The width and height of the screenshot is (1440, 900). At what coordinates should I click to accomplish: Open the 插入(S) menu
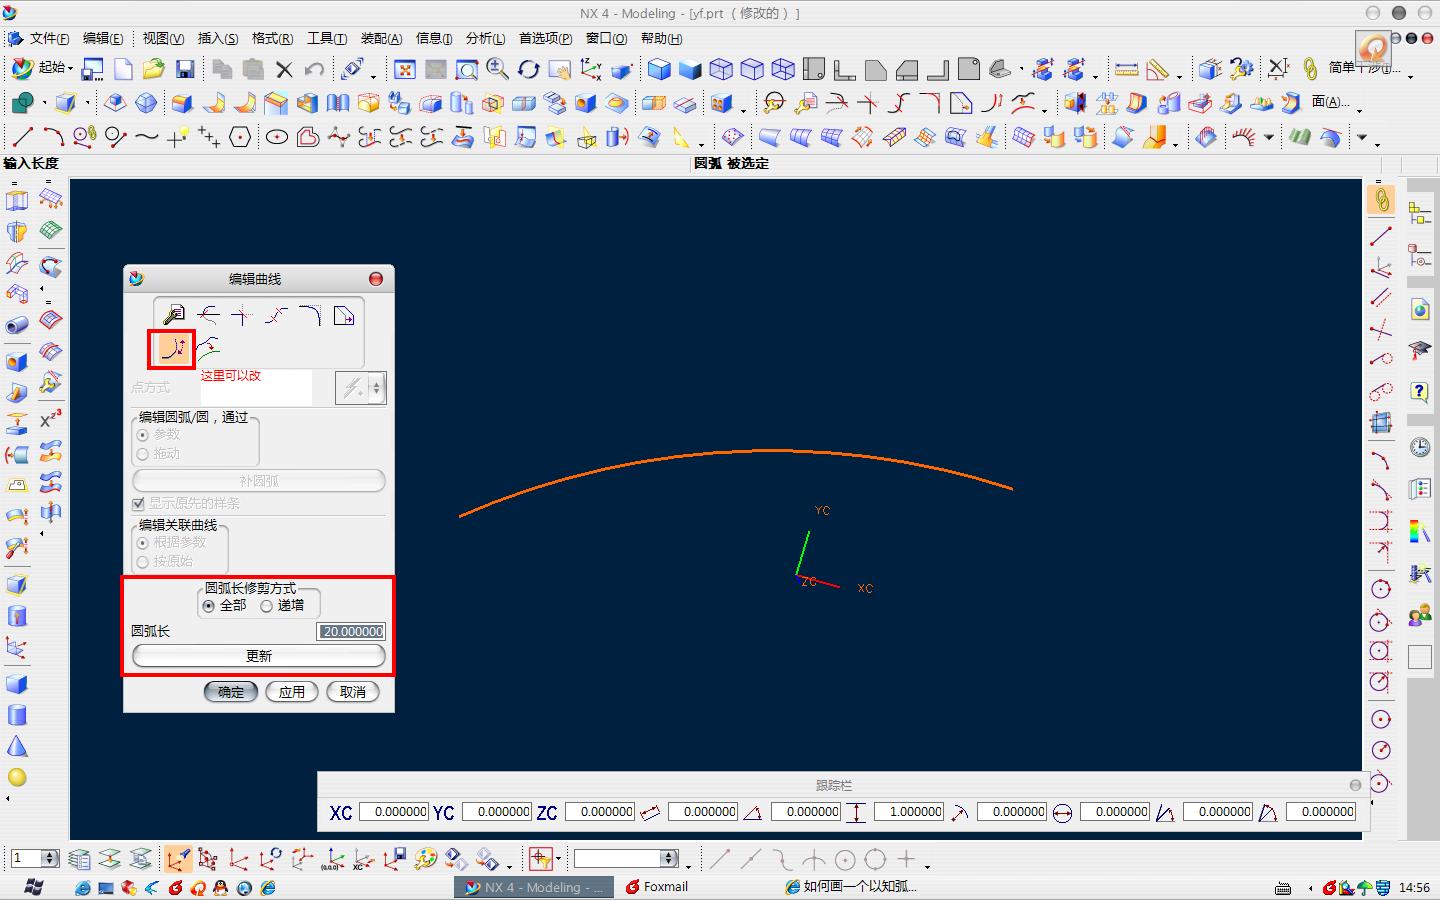point(218,39)
